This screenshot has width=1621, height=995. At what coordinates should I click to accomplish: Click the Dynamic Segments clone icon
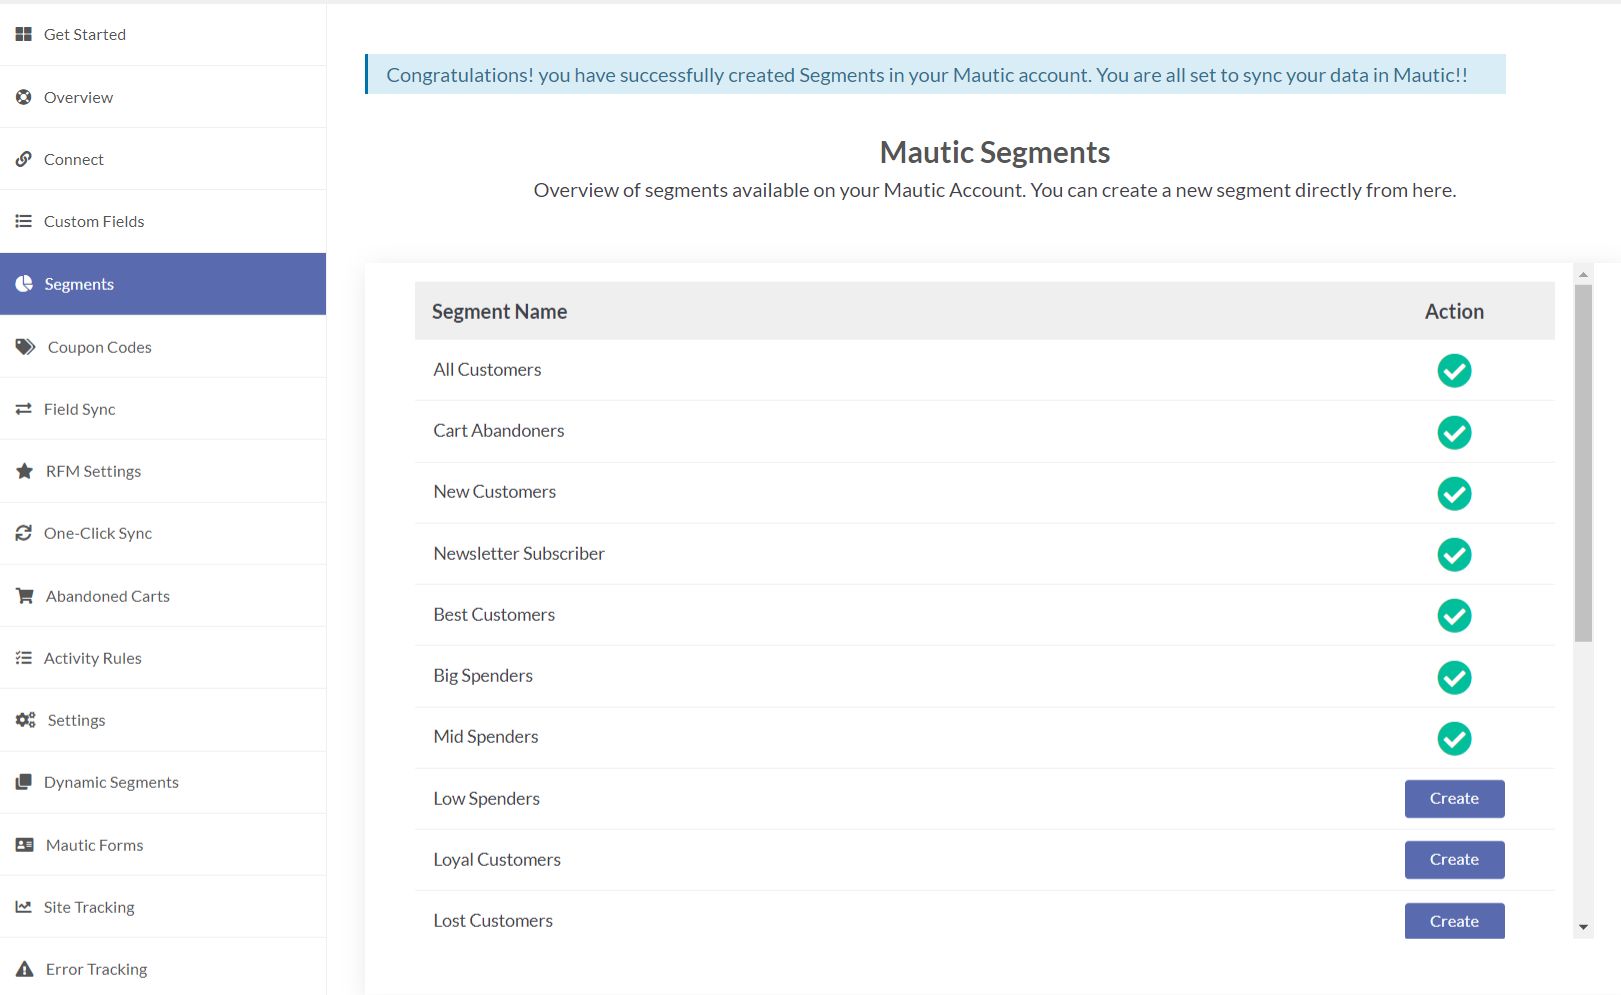pos(23,782)
